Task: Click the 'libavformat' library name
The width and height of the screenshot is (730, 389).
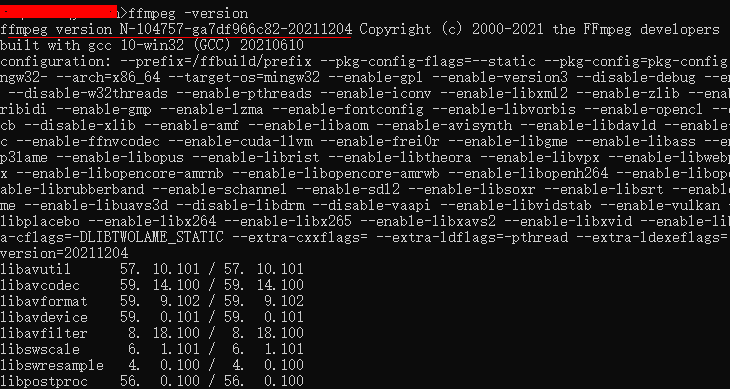Action: coord(44,302)
